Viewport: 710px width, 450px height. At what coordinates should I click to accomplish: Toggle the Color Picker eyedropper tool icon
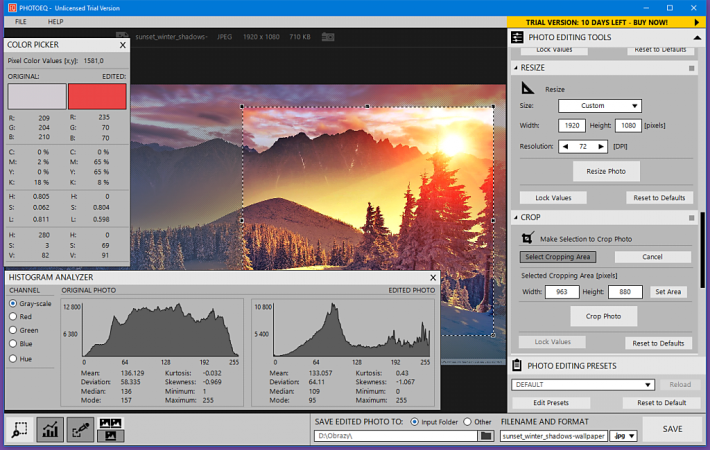point(81,429)
